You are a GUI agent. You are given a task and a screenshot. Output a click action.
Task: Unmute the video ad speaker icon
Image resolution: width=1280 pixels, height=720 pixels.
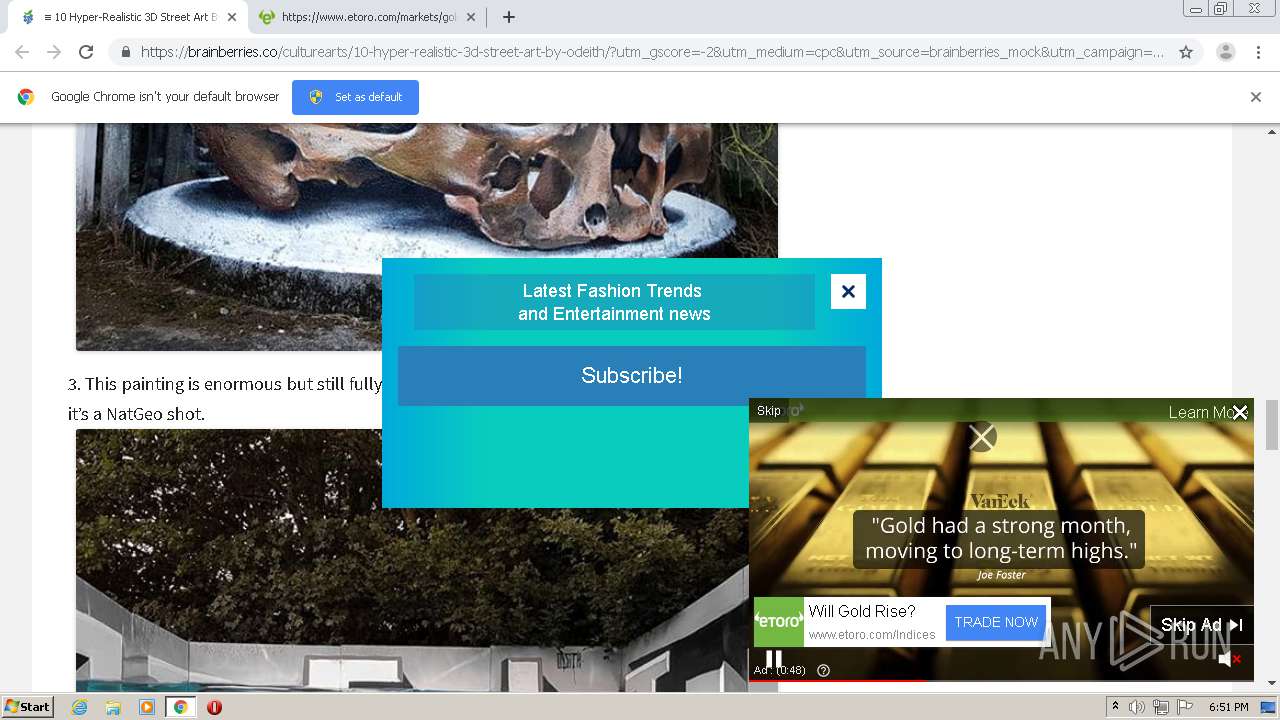point(1229,658)
